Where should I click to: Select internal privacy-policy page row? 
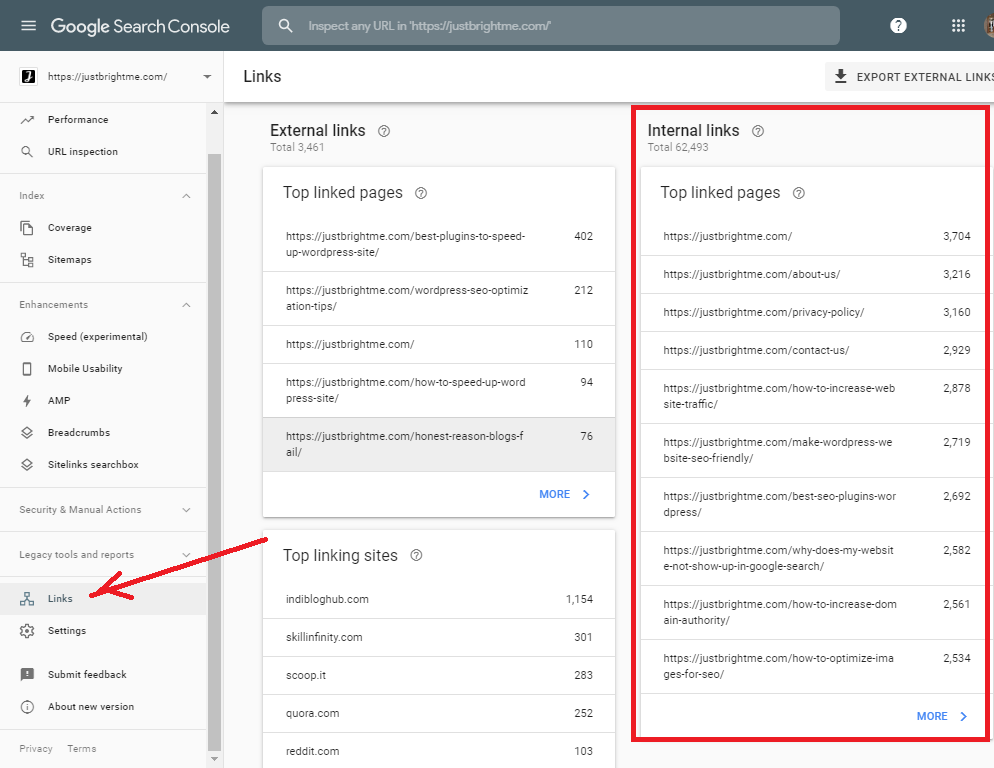pos(813,313)
